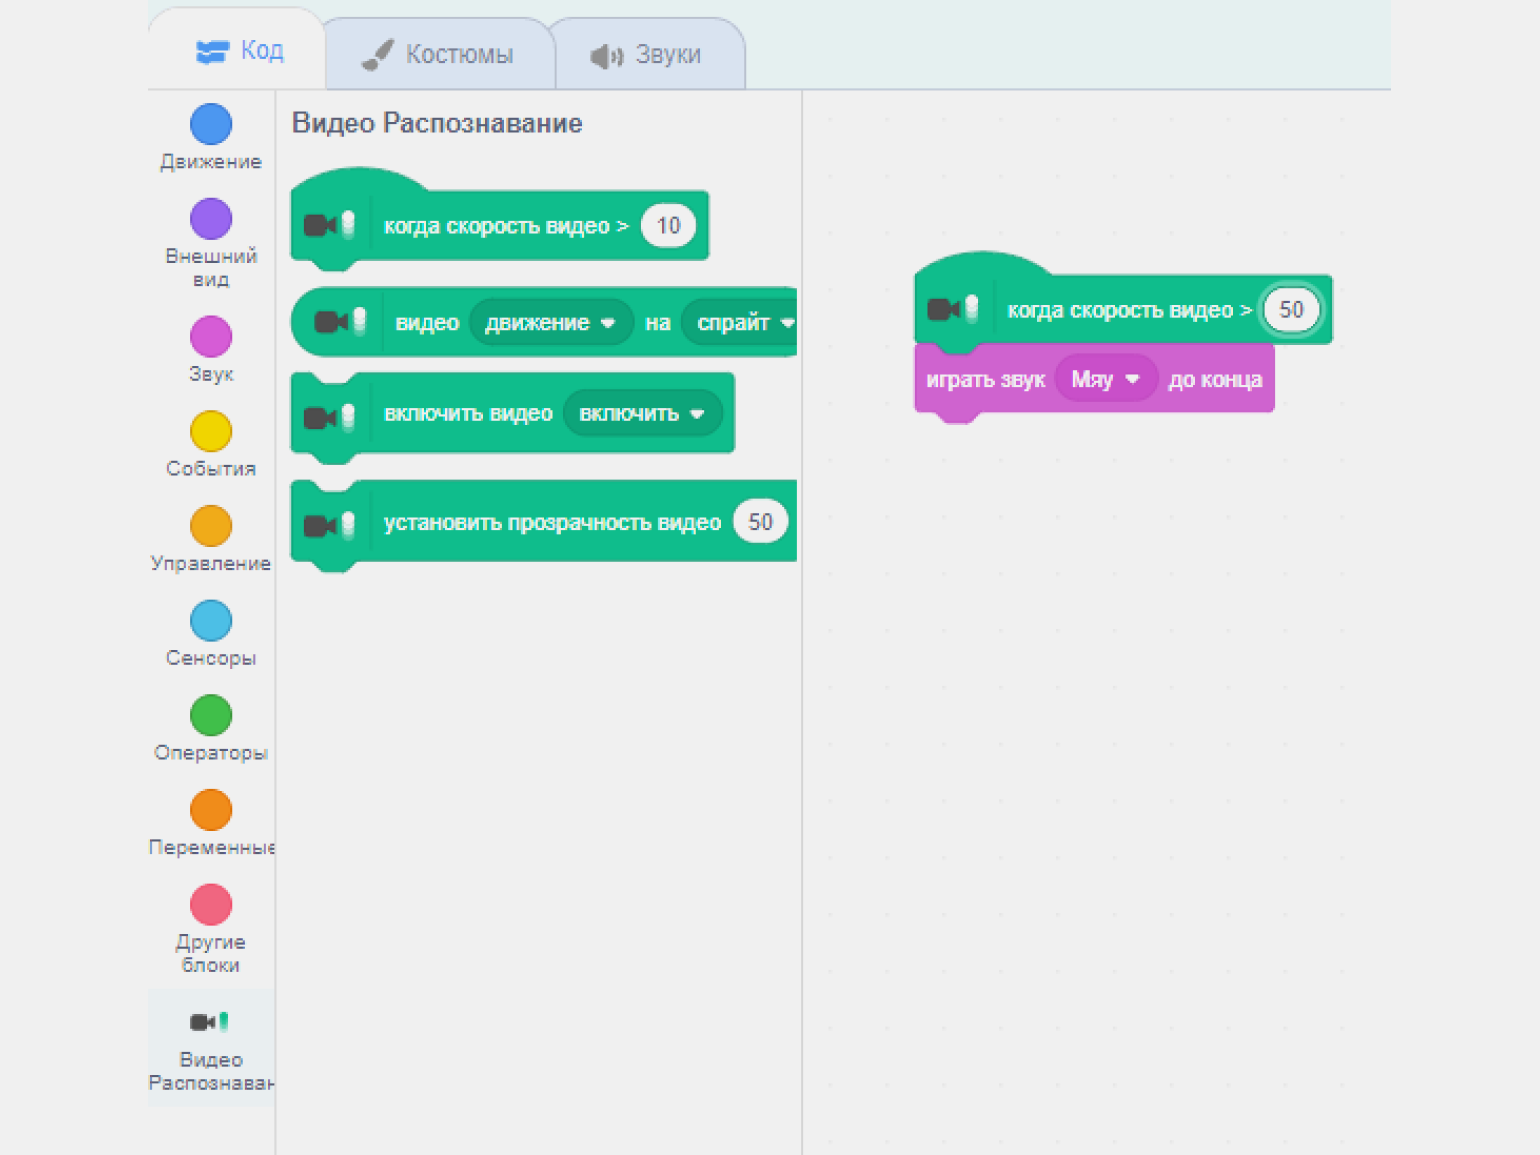Open the Мяу sound dropdown
This screenshot has width=1540, height=1155.
[1106, 380]
